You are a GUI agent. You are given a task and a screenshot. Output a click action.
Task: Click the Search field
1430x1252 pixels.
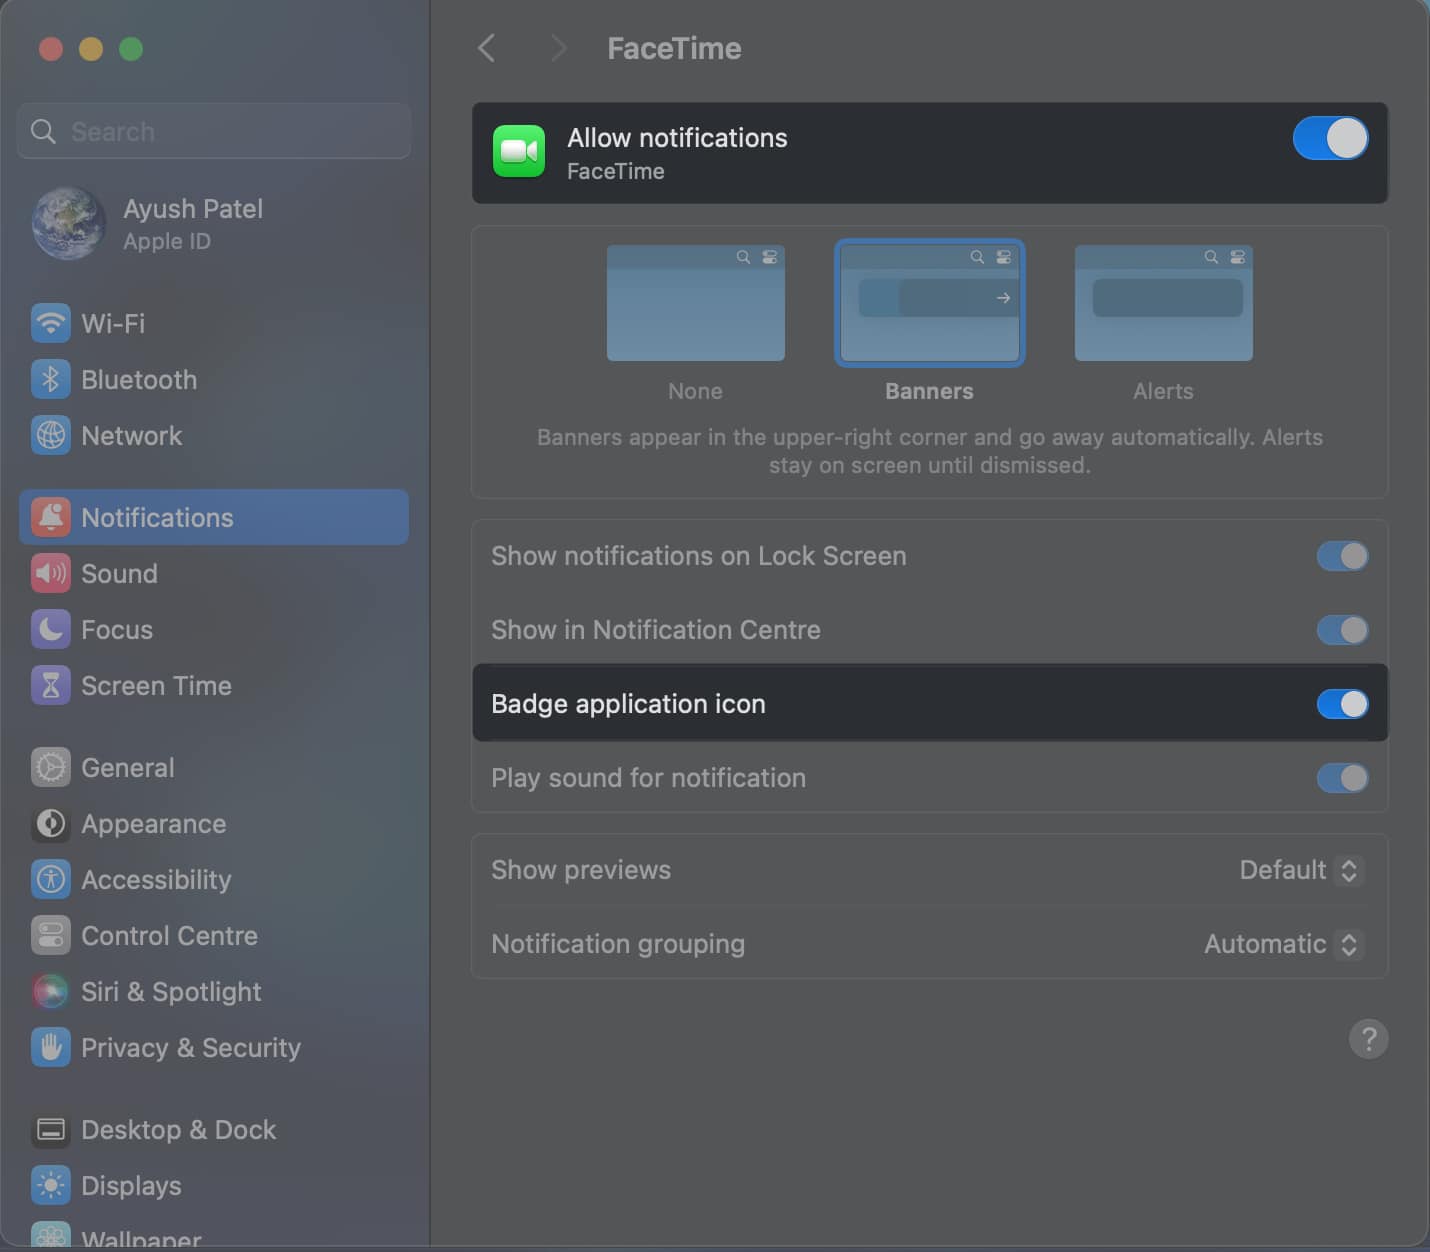click(x=214, y=131)
